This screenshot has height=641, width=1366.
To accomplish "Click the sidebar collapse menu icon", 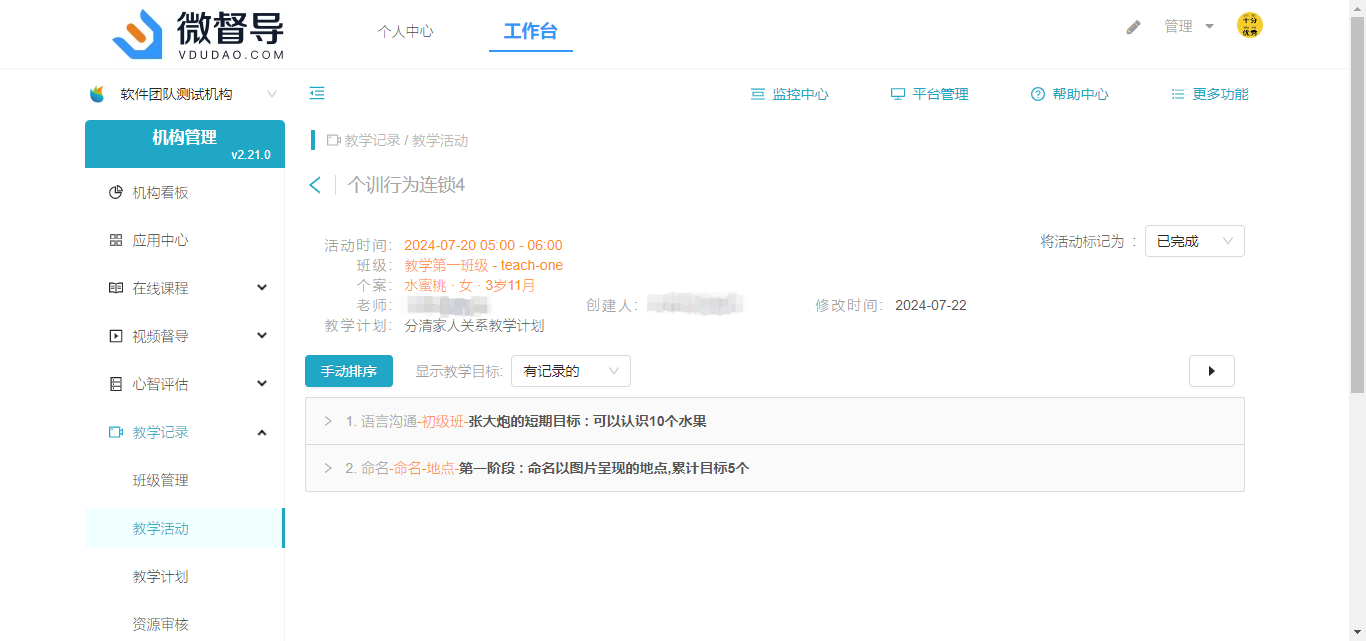I will pyautogui.click(x=317, y=94).
